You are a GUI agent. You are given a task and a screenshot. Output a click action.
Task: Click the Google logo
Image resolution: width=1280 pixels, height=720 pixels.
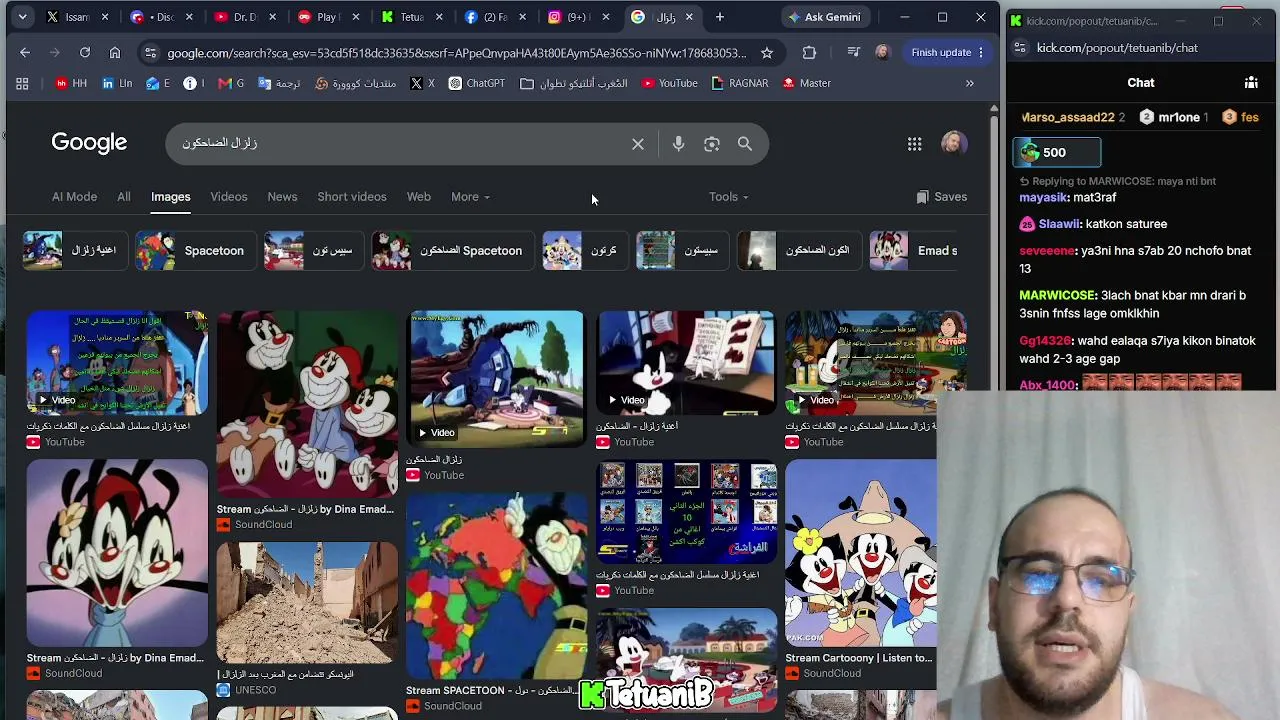click(x=89, y=142)
